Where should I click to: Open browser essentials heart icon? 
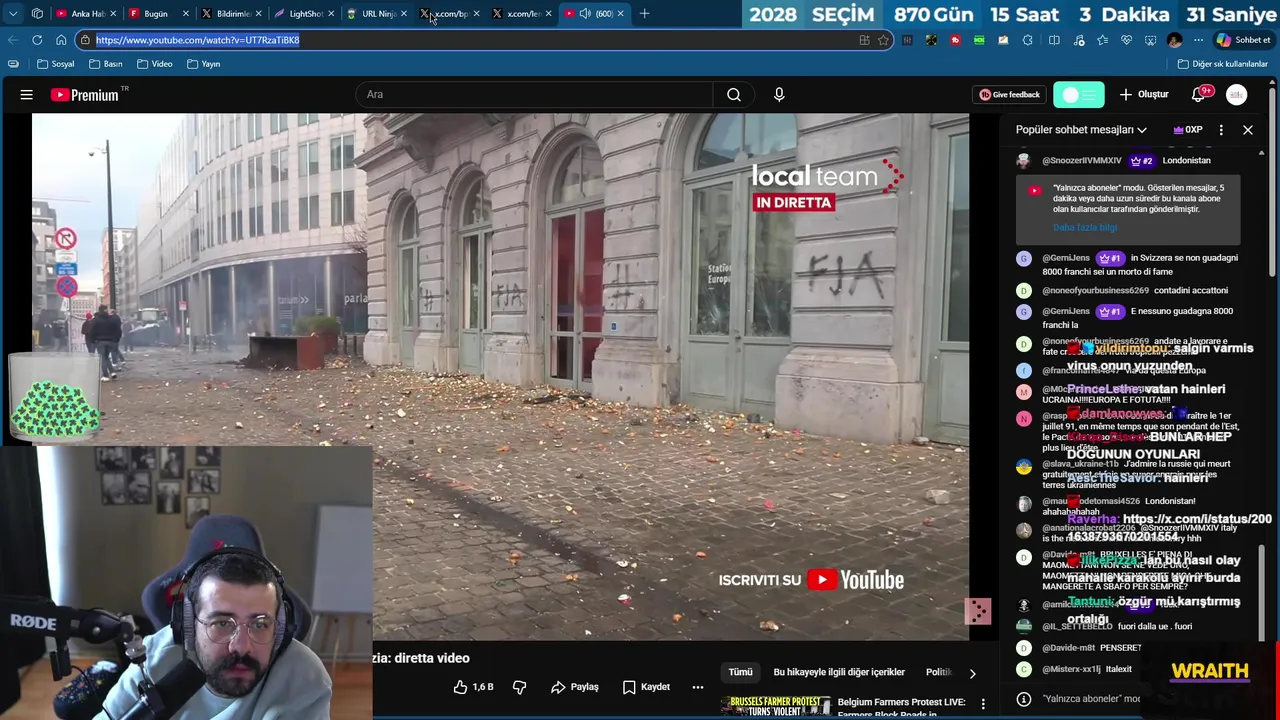coord(1126,40)
